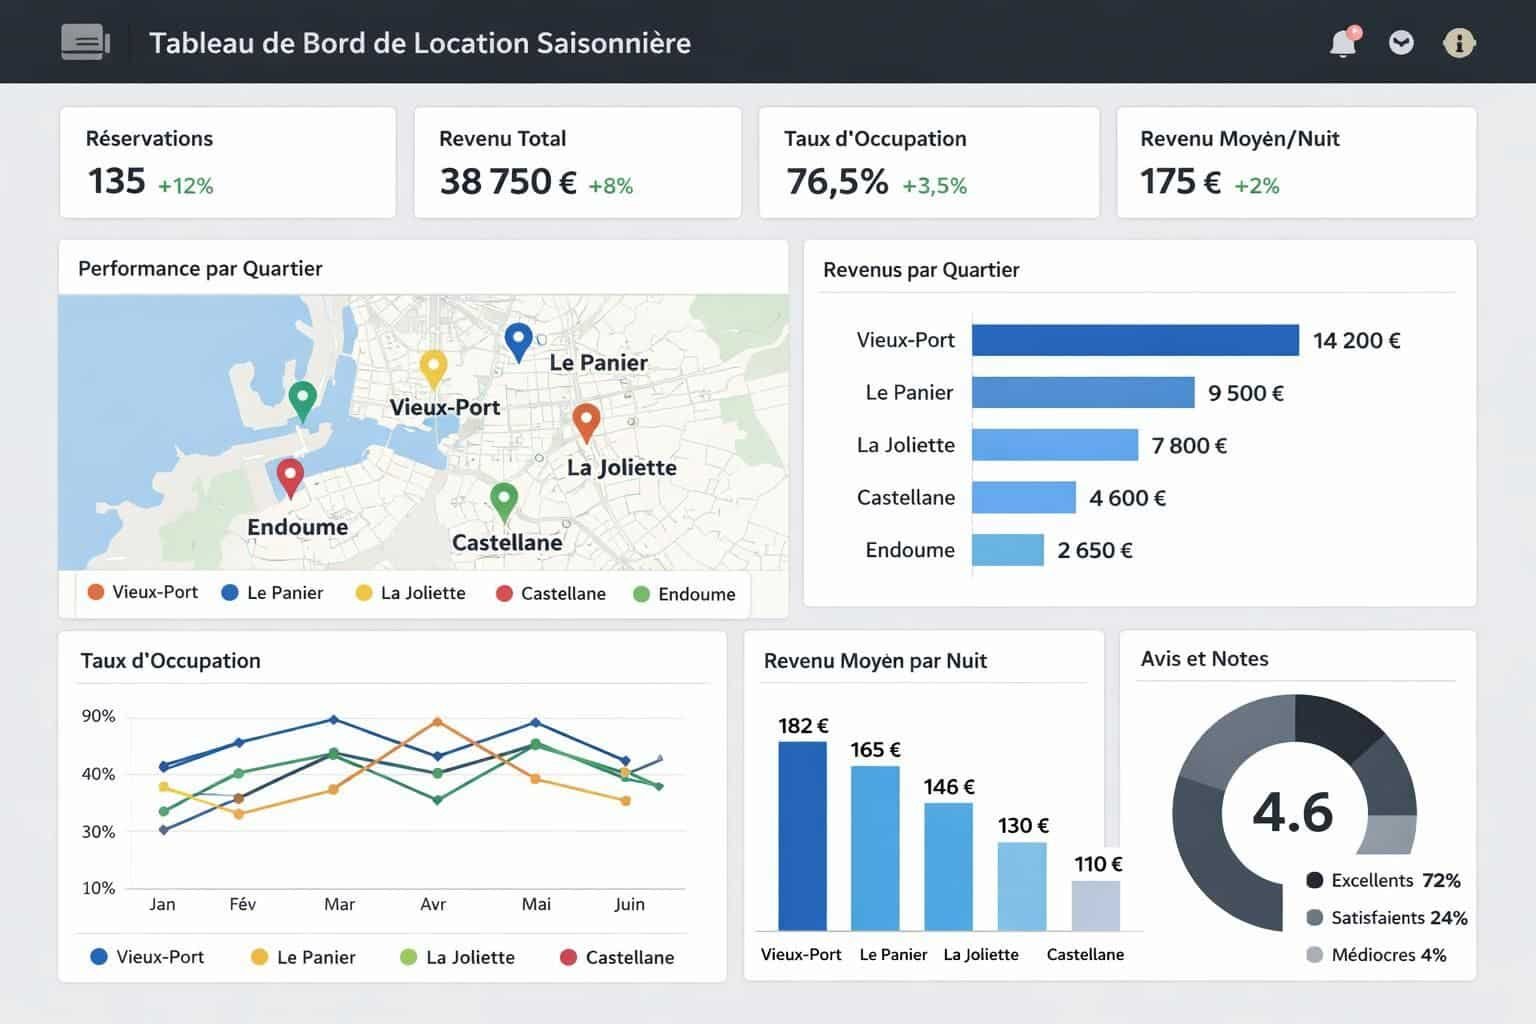The width and height of the screenshot is (1536, 1024).
Task: Select the Revenu Moyen/Nuit summary card
Action: coord(1296,162)
